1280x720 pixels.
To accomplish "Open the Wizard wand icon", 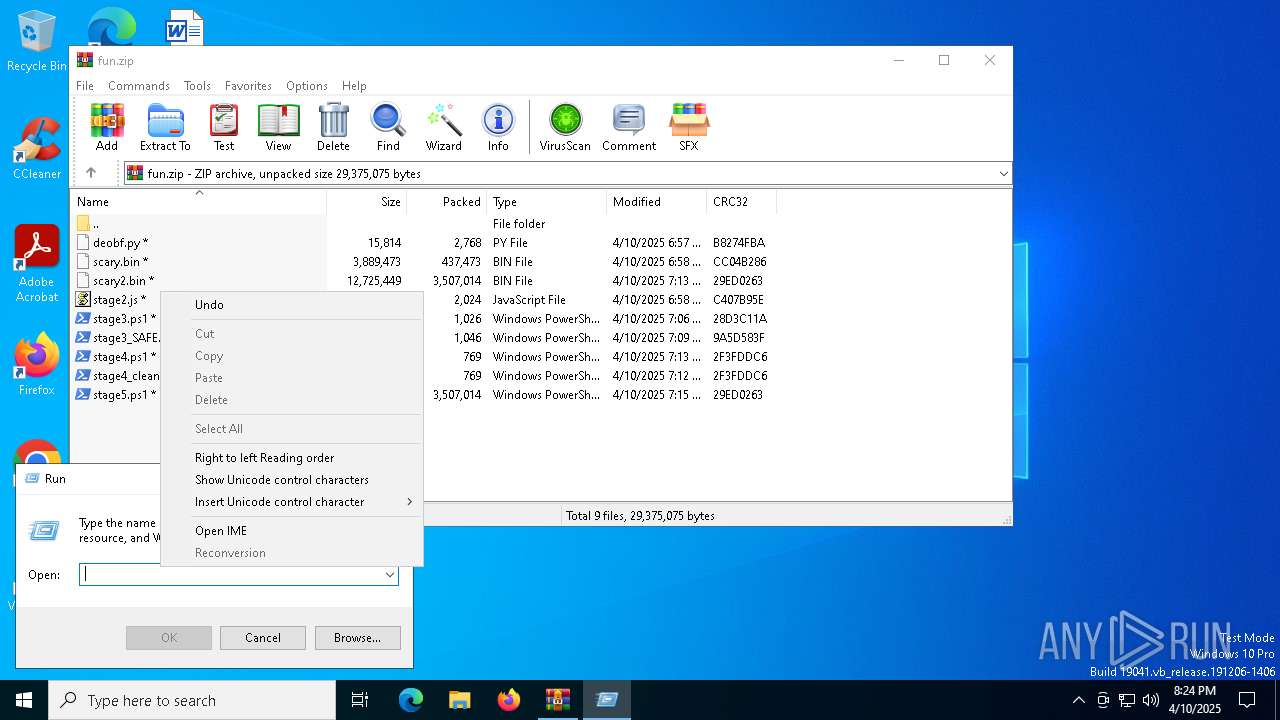I will coord(444,127).
